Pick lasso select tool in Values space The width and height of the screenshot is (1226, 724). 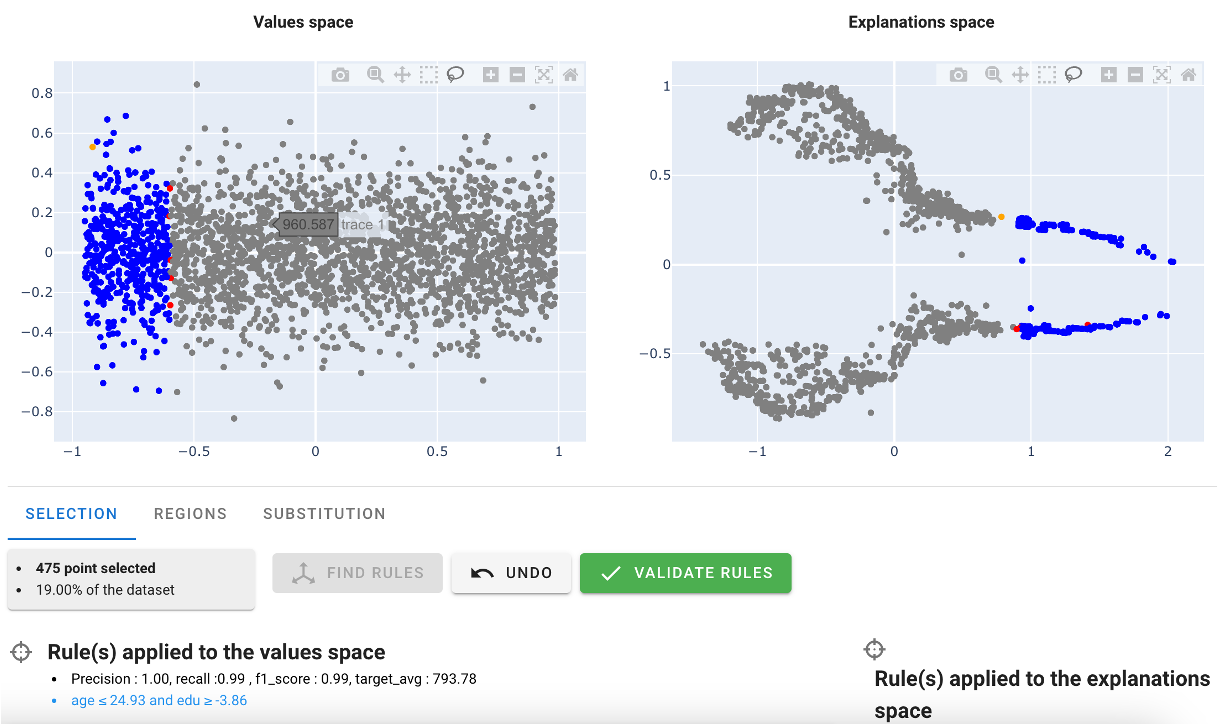point(456,75)
